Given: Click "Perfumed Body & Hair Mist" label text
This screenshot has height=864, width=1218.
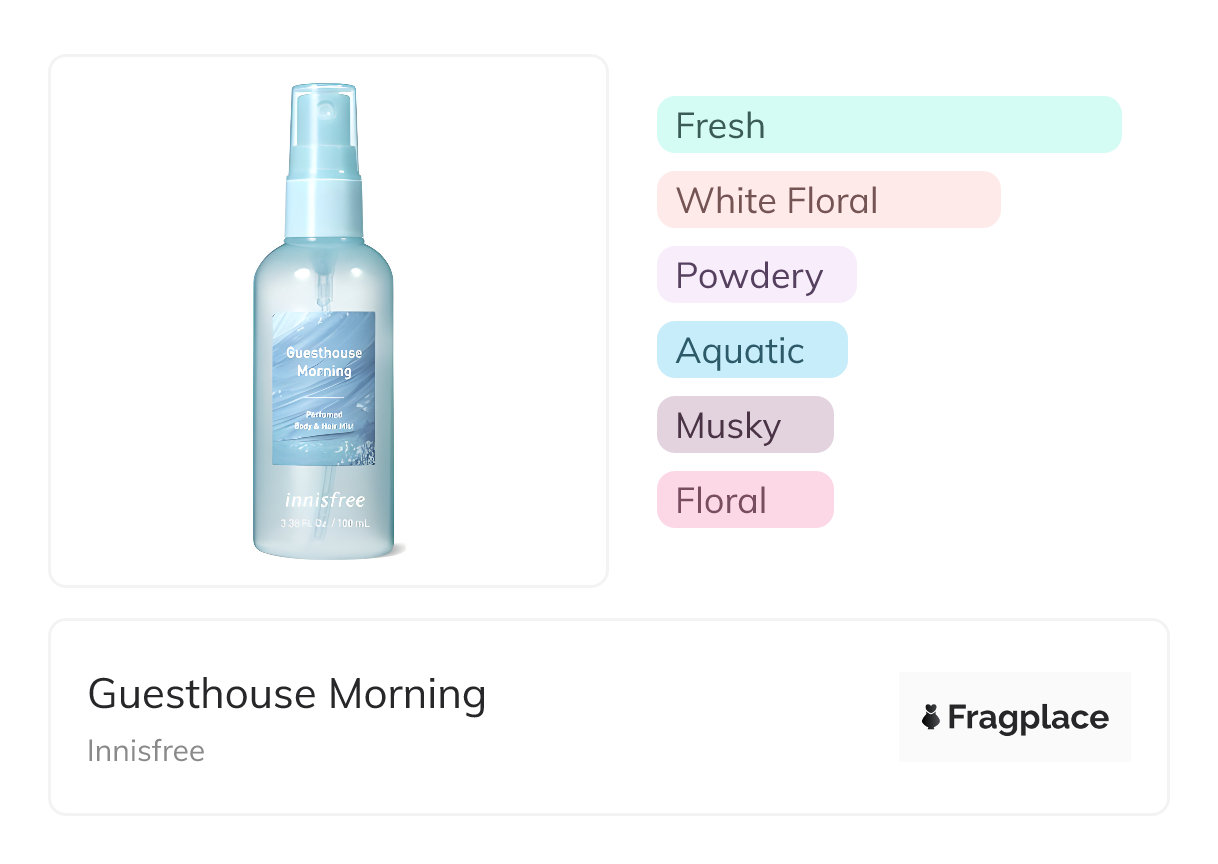Looking at the screenshot, I should [324, 420].
